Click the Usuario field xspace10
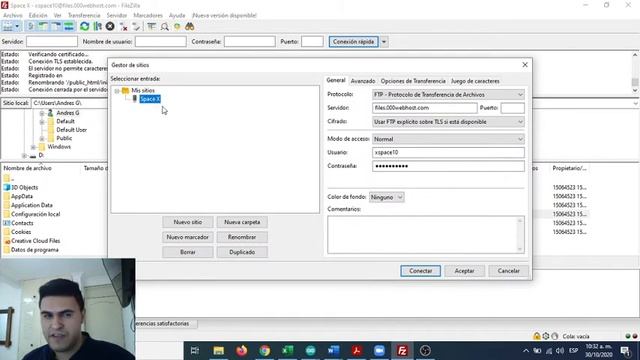The height and width of the screenshot is (360, 640). [x=448, y=152]
